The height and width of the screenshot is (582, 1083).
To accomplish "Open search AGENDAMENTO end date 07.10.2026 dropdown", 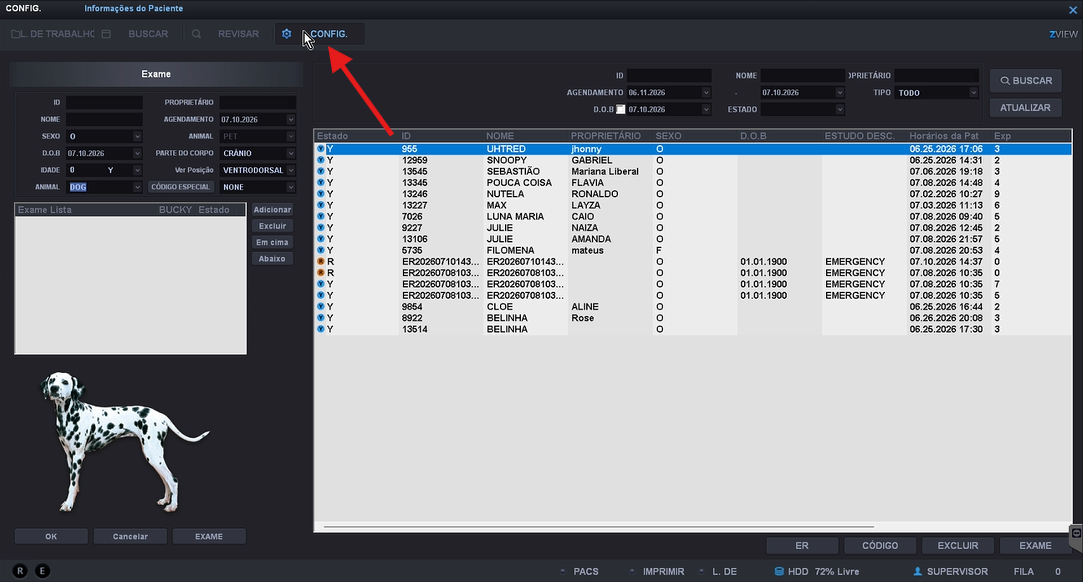I will pos(840,93).
